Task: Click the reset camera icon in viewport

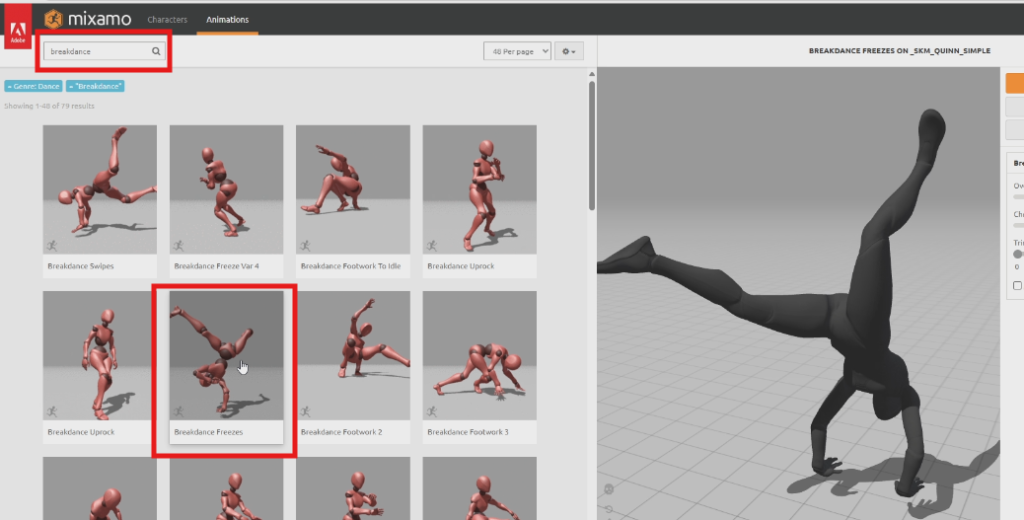Action: pyautogui.click(x=609, y=508)
